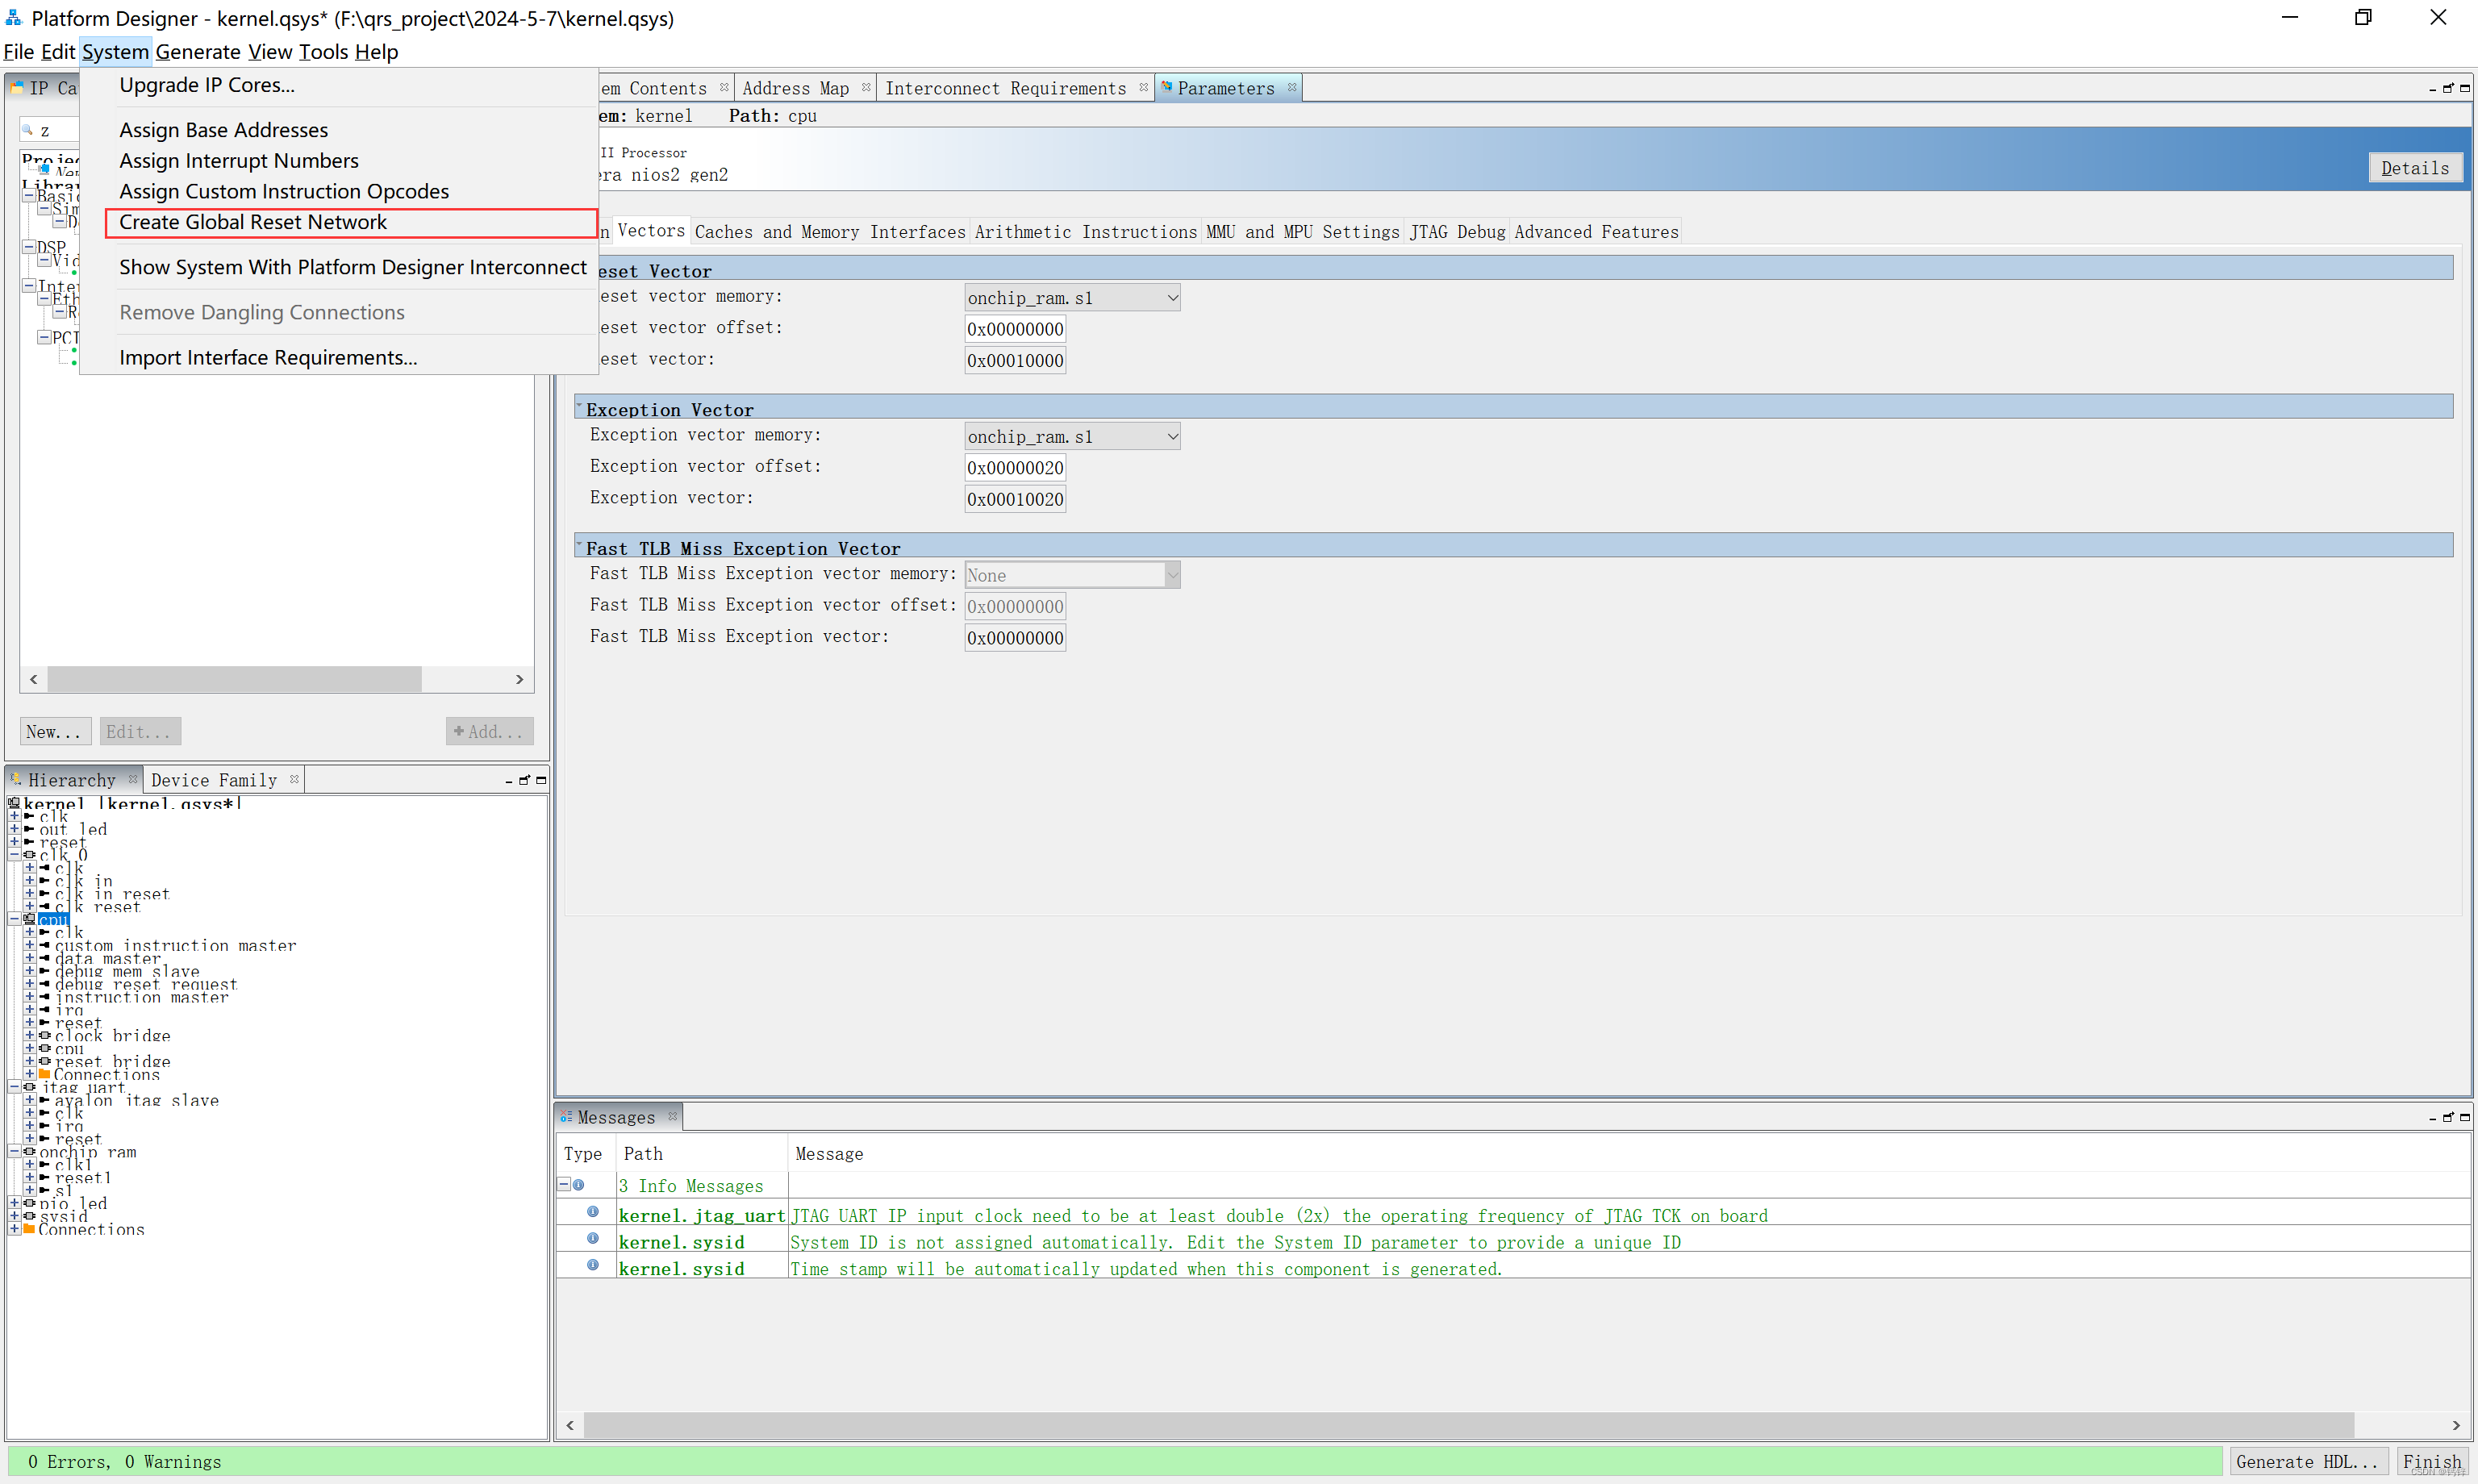
Task: Close the Parameters tab with its X icon
Action: [x=1292, y=88]
